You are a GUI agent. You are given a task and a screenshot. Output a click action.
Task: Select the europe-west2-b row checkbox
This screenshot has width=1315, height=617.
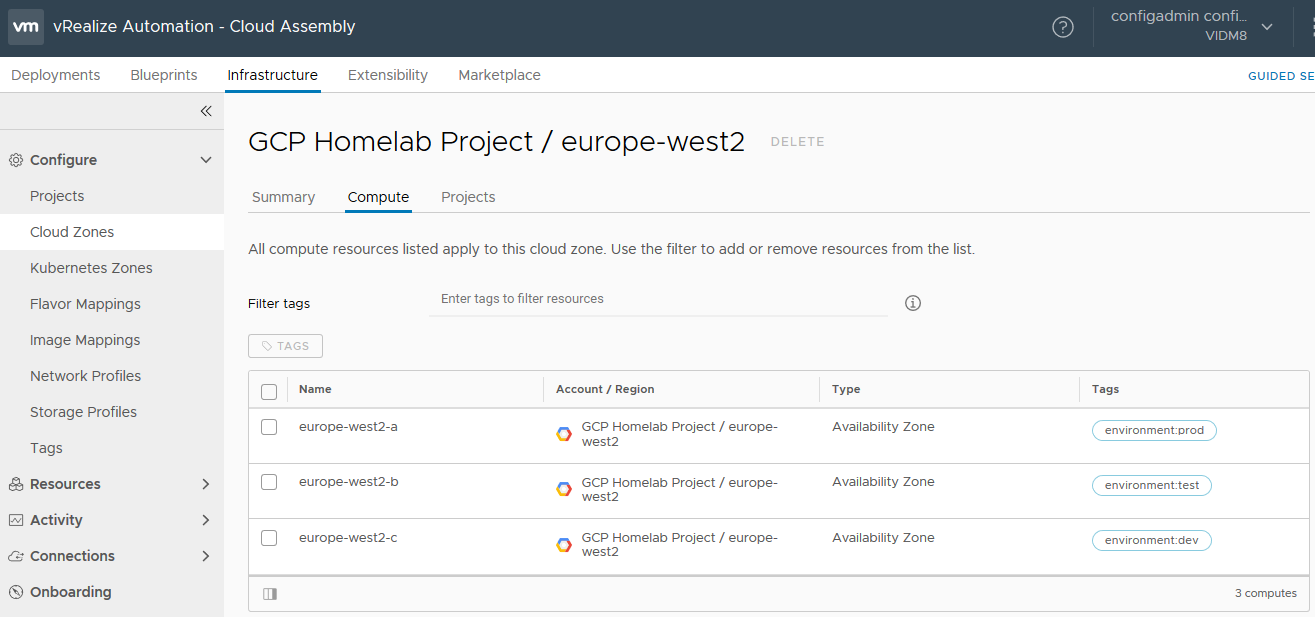coord(269,482)
